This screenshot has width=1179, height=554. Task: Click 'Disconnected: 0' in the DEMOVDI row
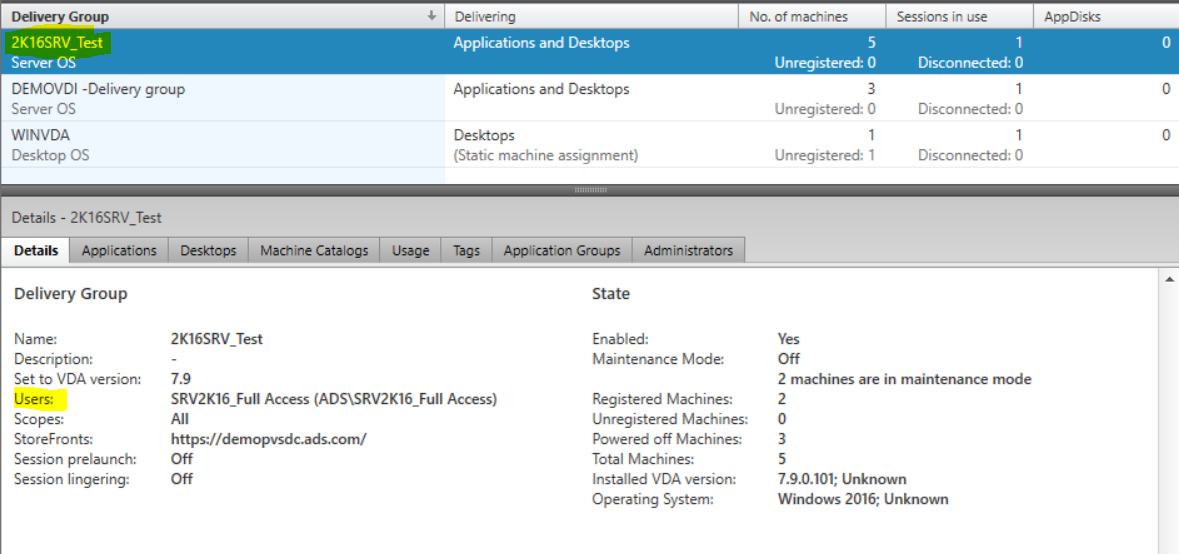coord(970,109)
